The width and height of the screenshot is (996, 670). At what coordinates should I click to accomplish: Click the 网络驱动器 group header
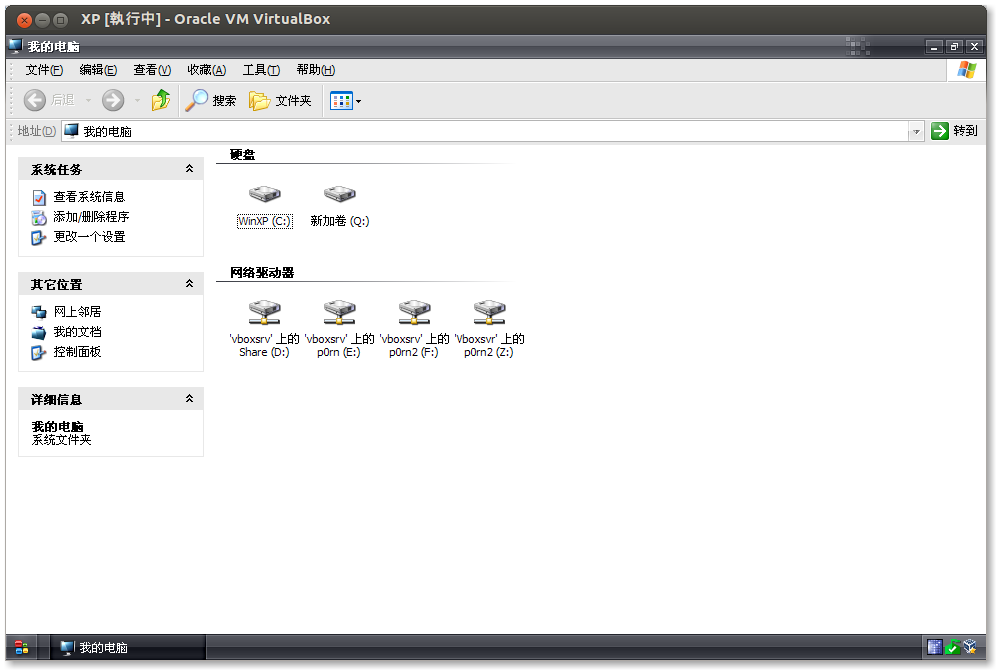(x=262, y=272)
